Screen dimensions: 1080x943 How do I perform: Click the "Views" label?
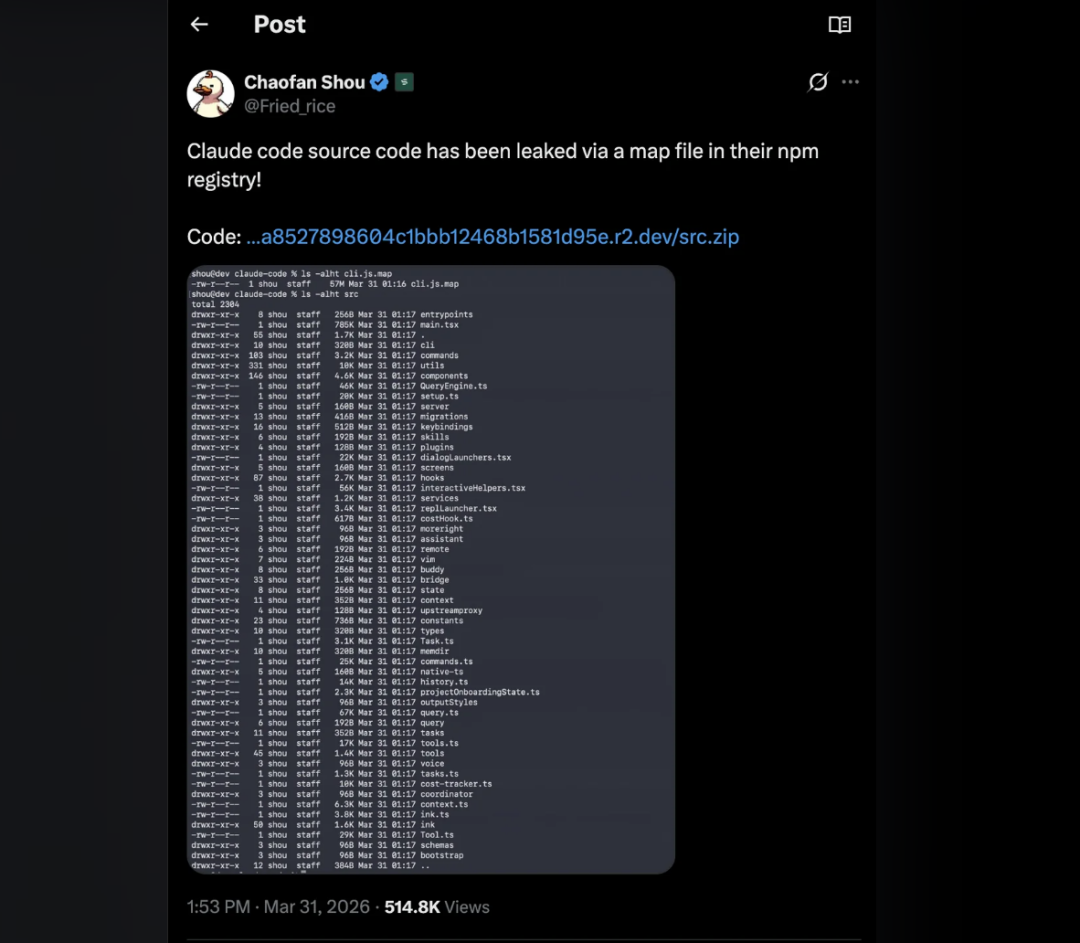point(467,907)
